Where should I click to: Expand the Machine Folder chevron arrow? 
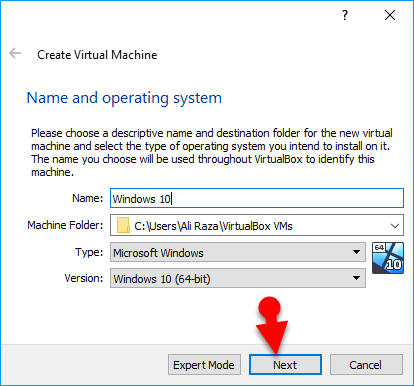[x=395, y=226]
